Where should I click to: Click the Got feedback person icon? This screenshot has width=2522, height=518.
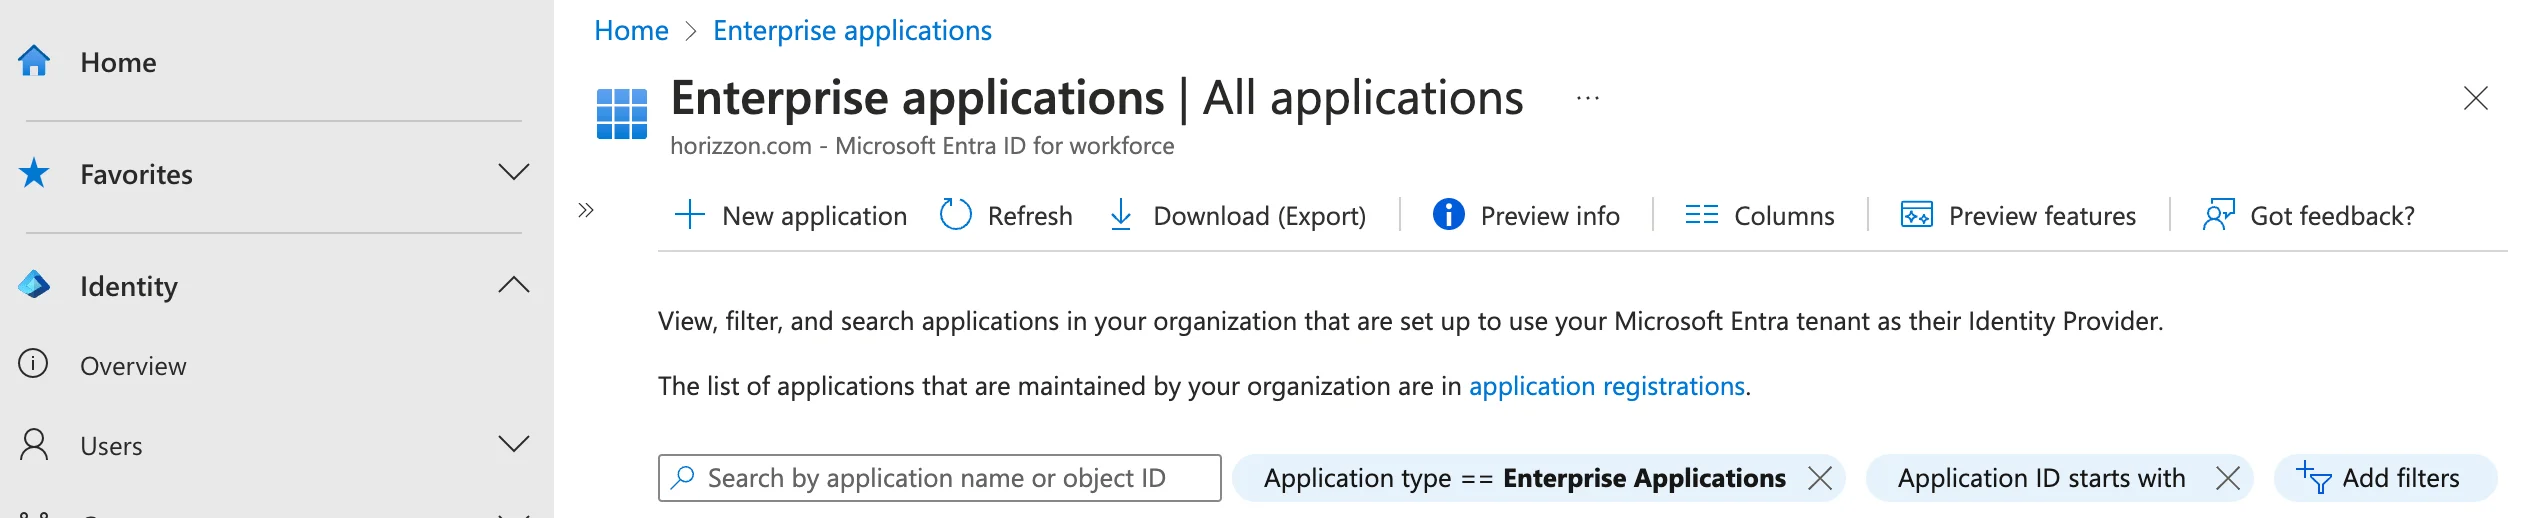(2218, 215)
